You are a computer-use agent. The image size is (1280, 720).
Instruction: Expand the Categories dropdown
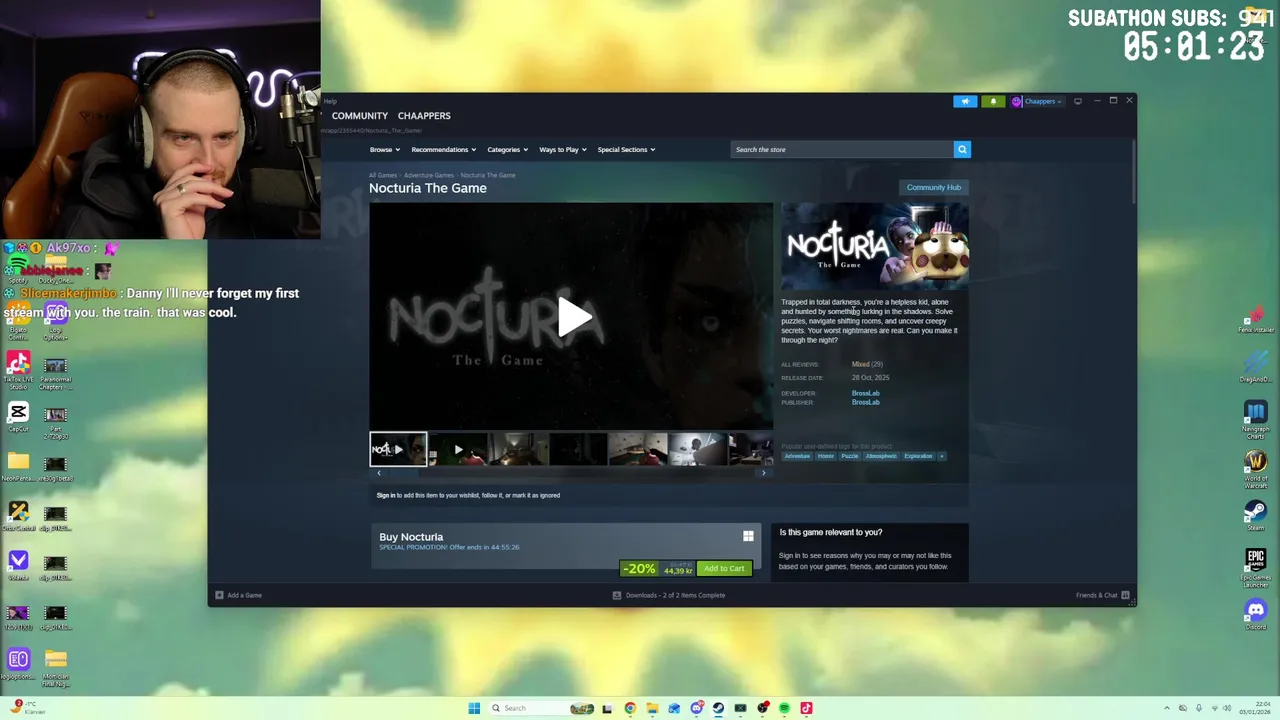tap(507, 149)
